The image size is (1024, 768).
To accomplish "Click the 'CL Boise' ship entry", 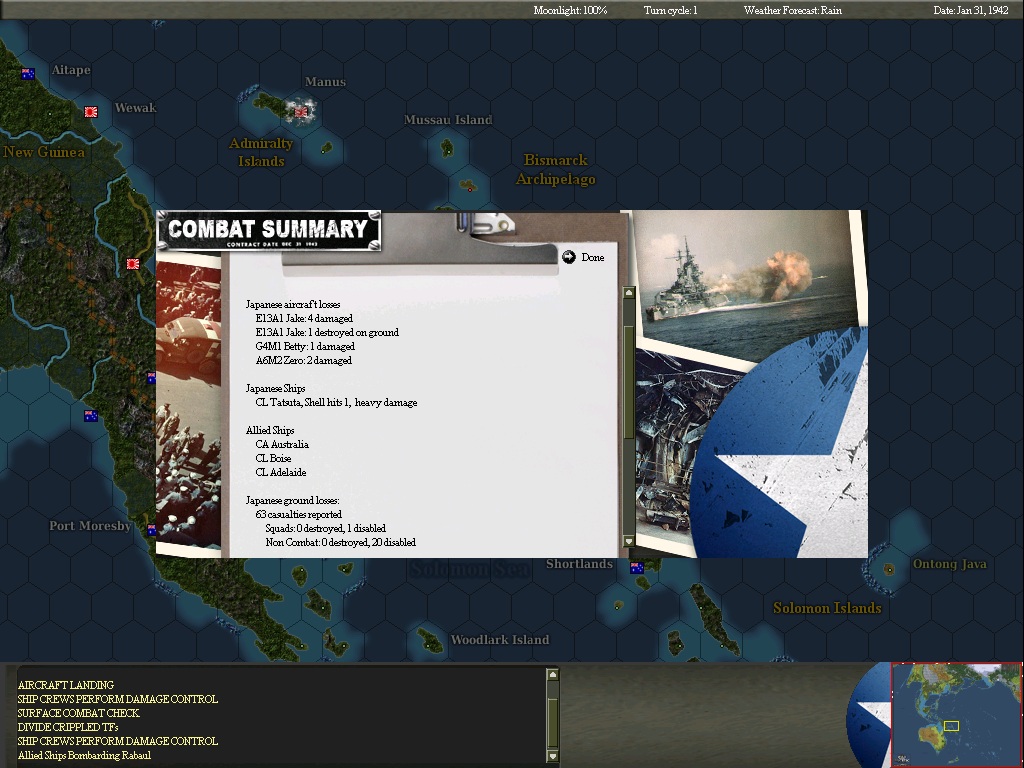I will pos(273,458).
